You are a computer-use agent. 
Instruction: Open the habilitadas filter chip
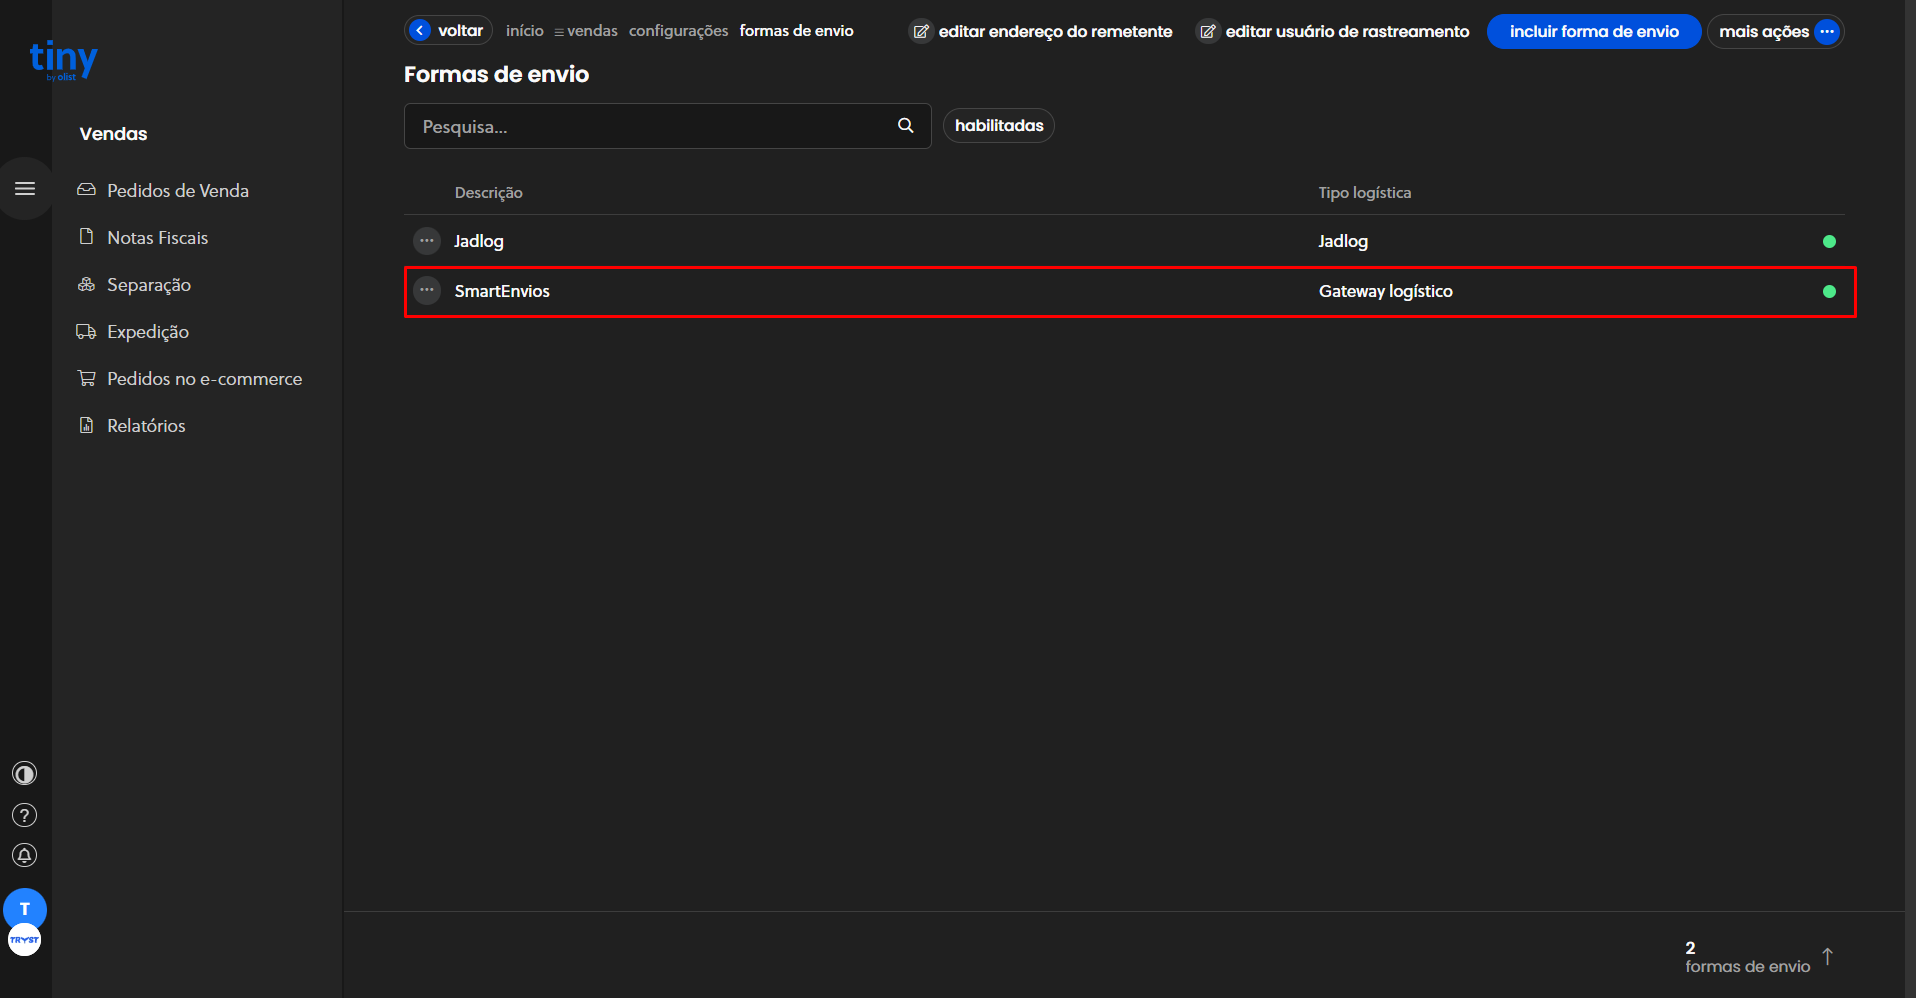coord(999,126)
